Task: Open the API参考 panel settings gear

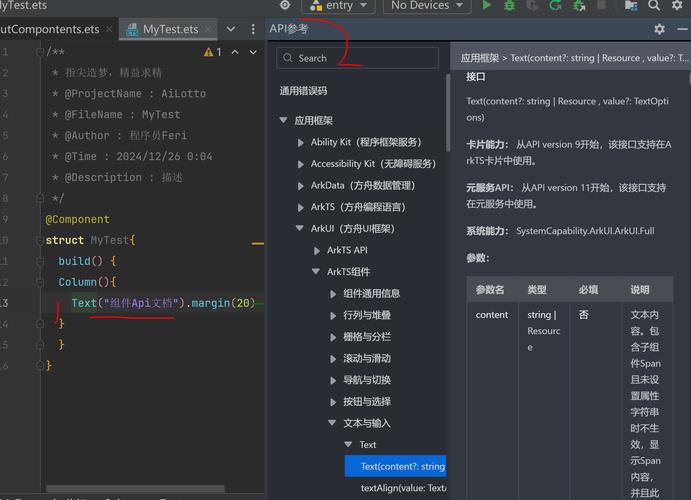Action: (659, 29)
